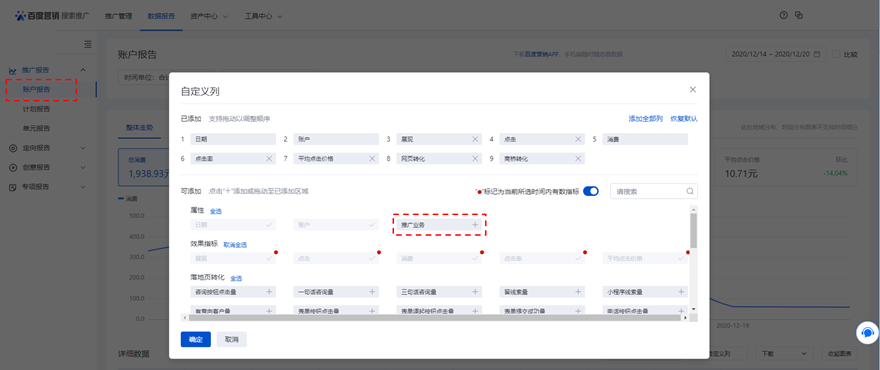Add 留线索量 with its plus icon
The height and width of the screenshot is (370, 880).
tap(578, 292)
